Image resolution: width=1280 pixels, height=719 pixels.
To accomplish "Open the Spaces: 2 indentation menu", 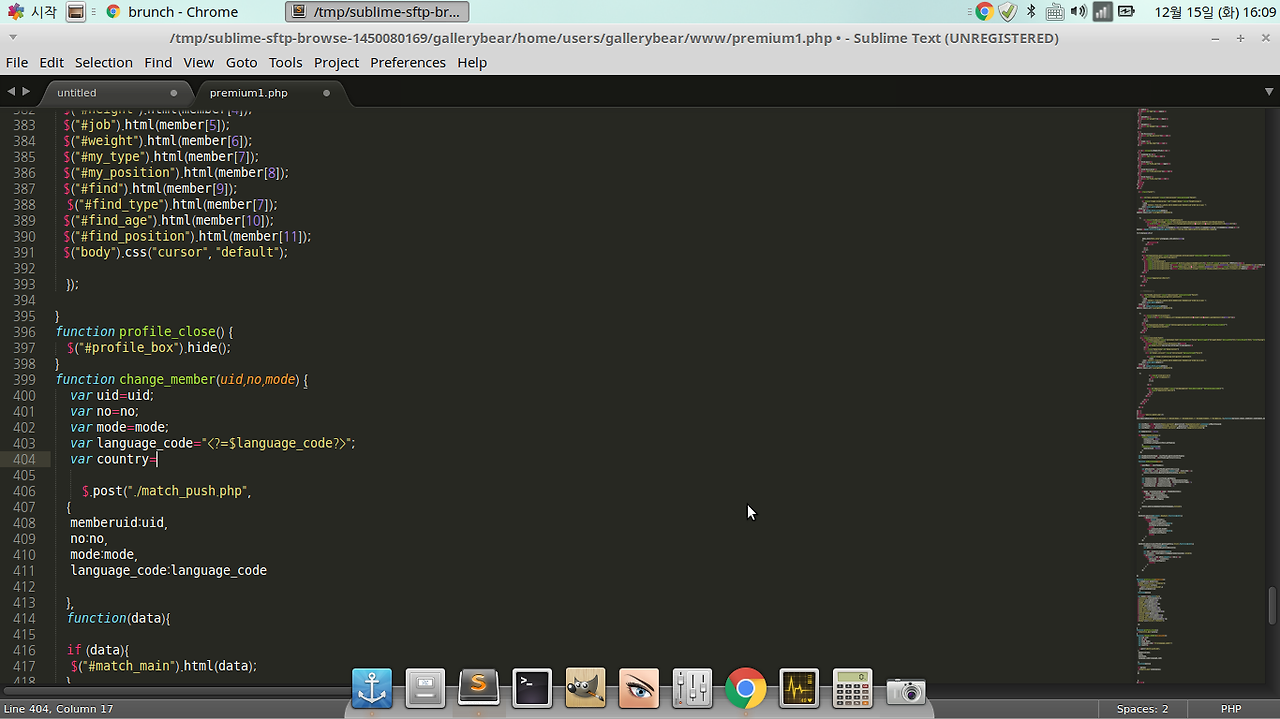I will click(x=1142, y=708).
